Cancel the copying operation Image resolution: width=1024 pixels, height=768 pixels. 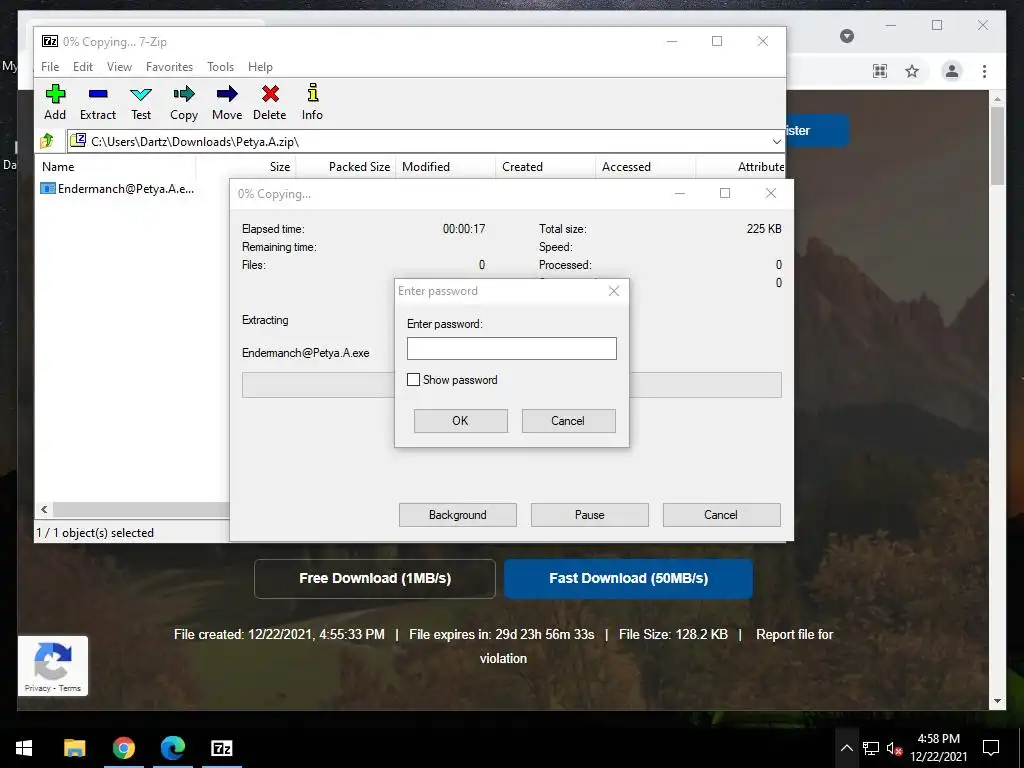pos(721,515)
